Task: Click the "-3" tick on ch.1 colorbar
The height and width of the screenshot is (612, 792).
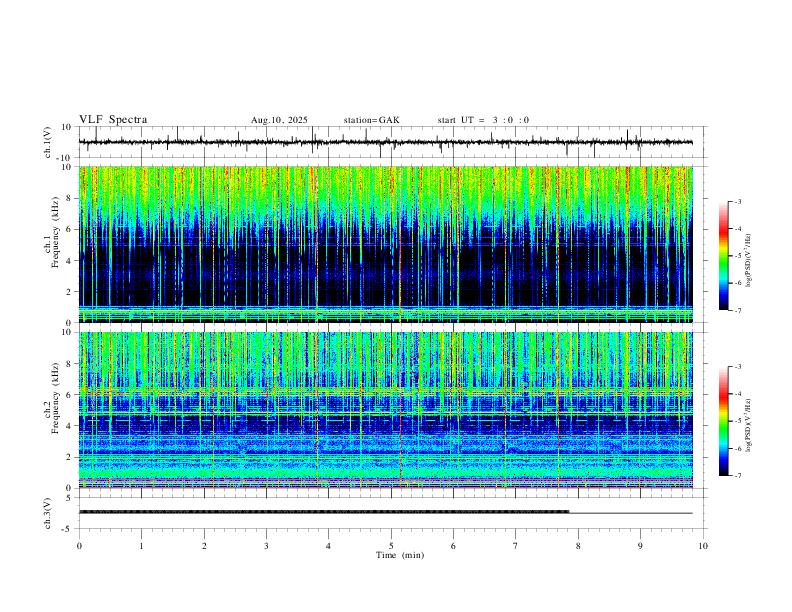Action: [x=737, y=201]
